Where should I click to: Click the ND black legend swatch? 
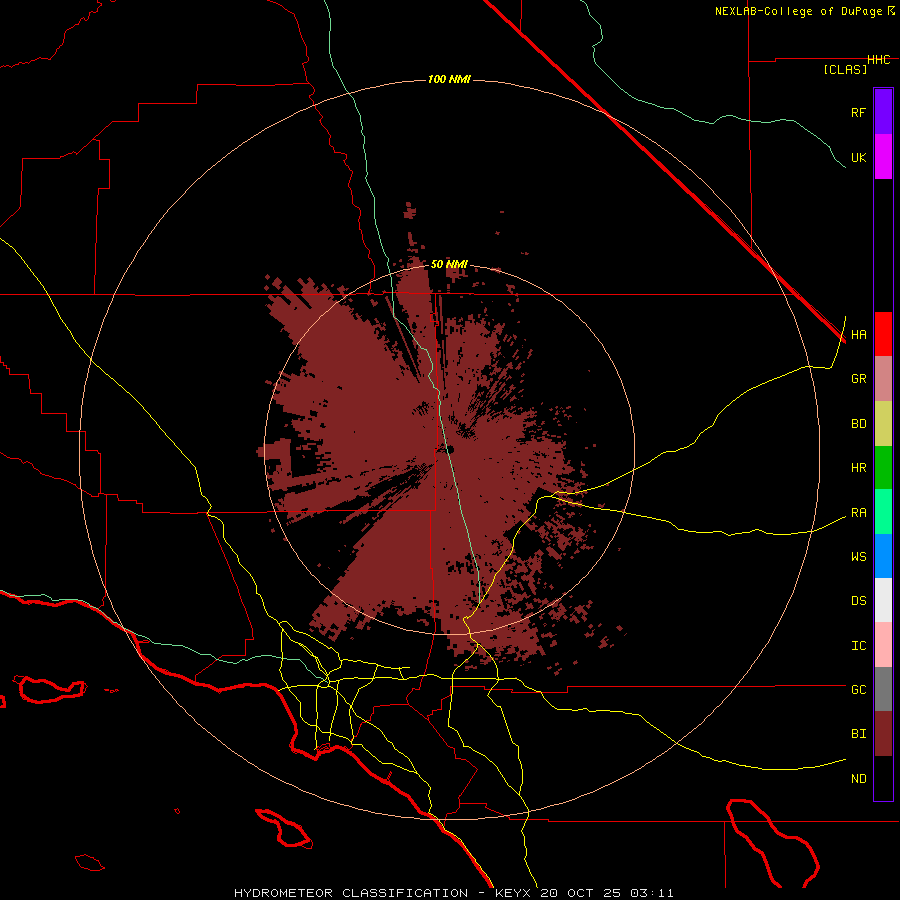883,778
